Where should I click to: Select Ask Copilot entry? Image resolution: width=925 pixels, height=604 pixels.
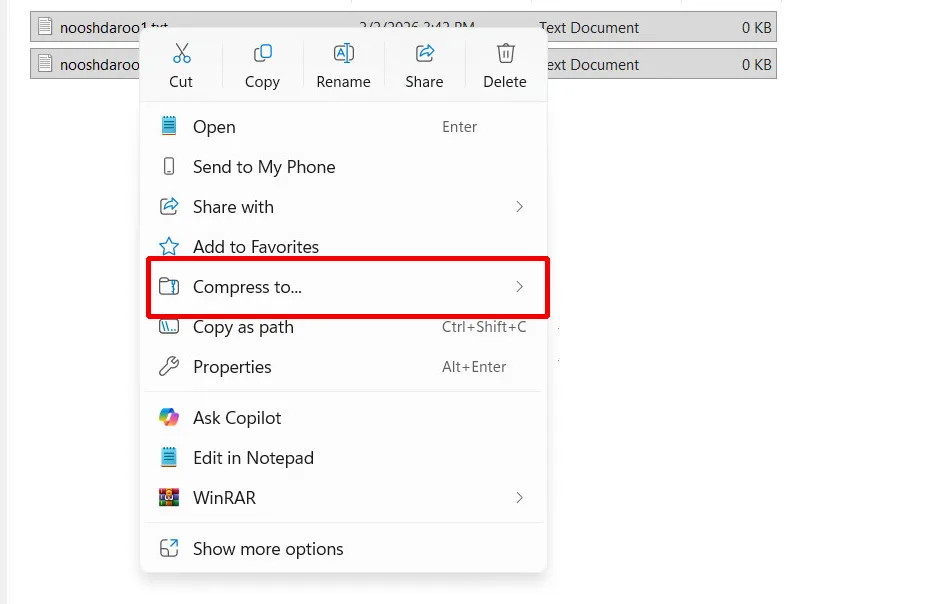(237, 418)
